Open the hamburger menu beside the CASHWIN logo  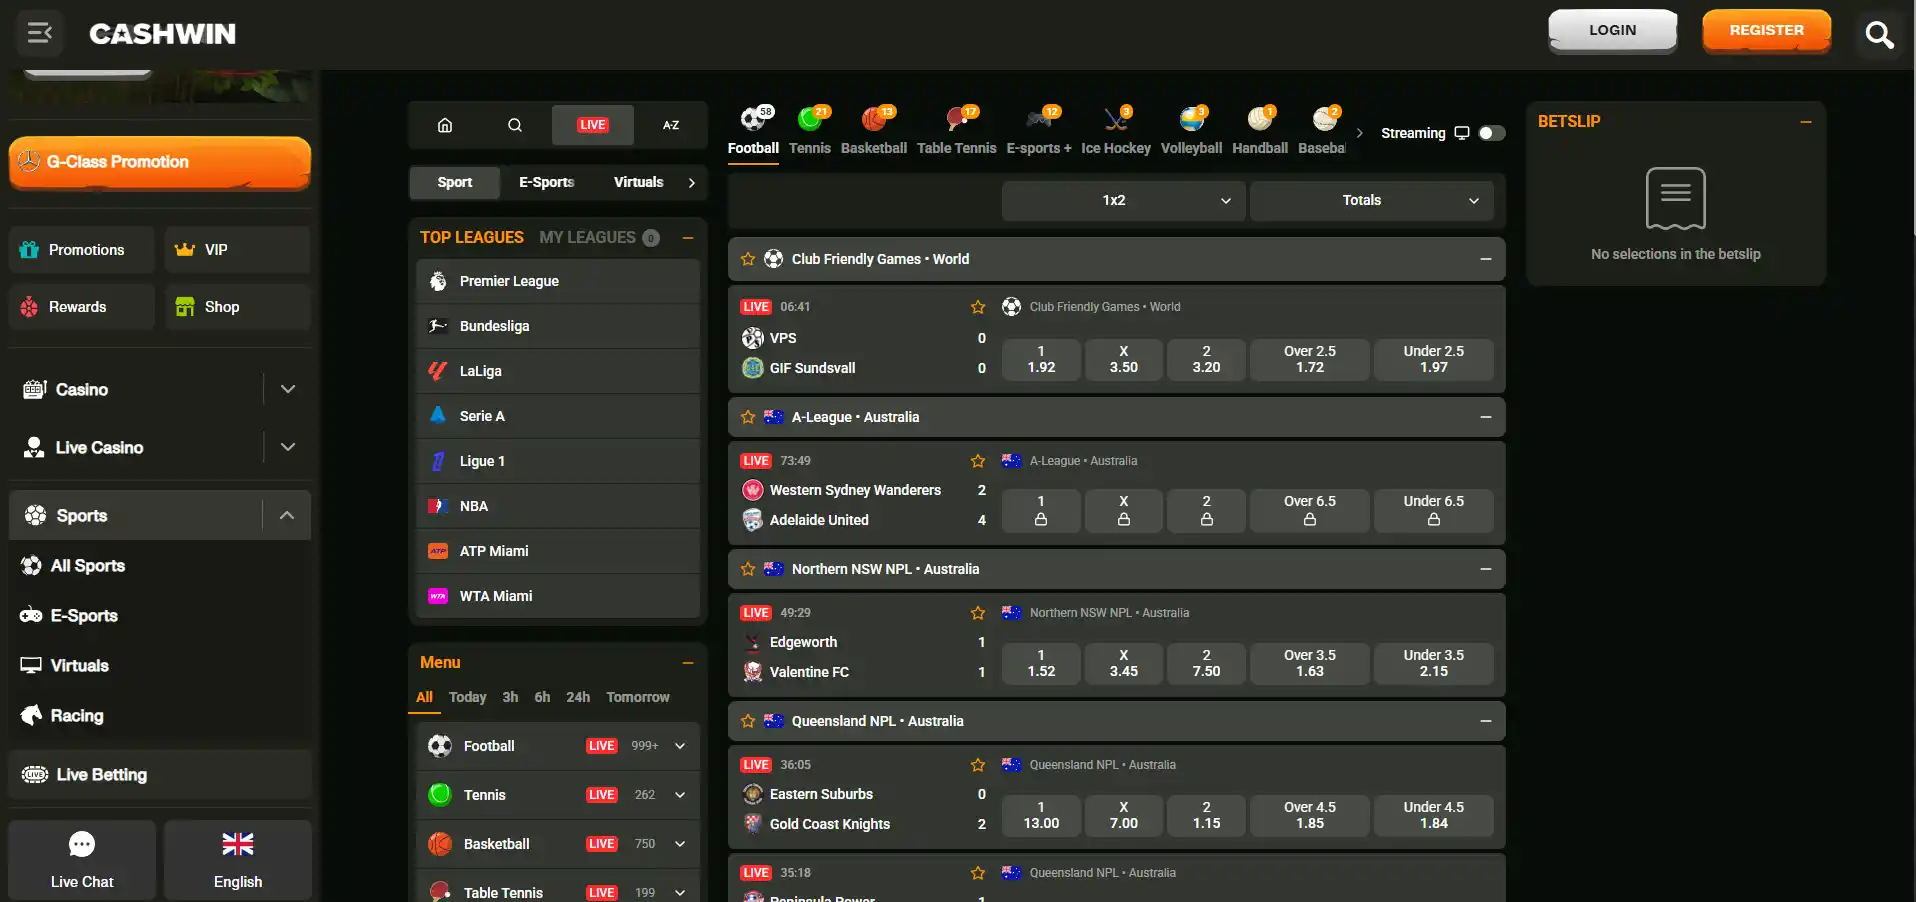(40, 33)
